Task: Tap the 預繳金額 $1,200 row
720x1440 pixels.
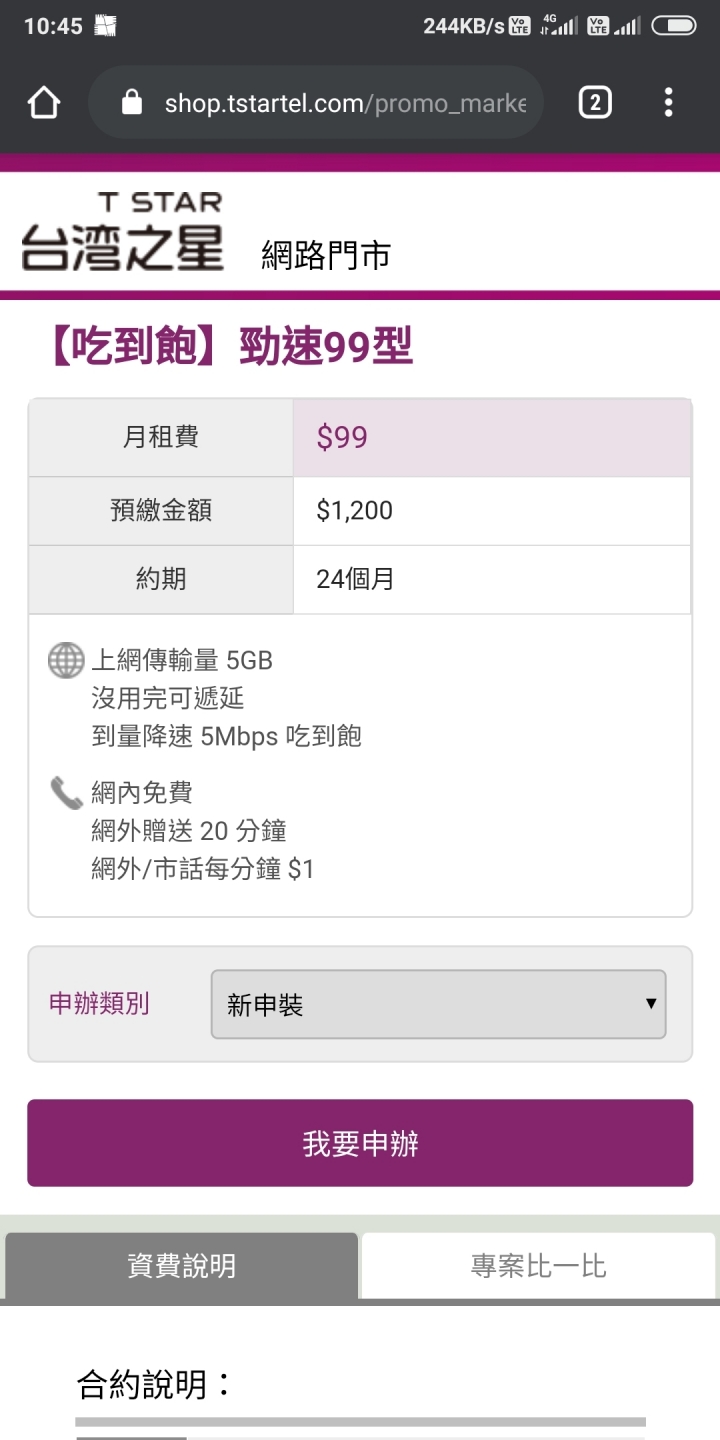Action: (x=360, y=511)
